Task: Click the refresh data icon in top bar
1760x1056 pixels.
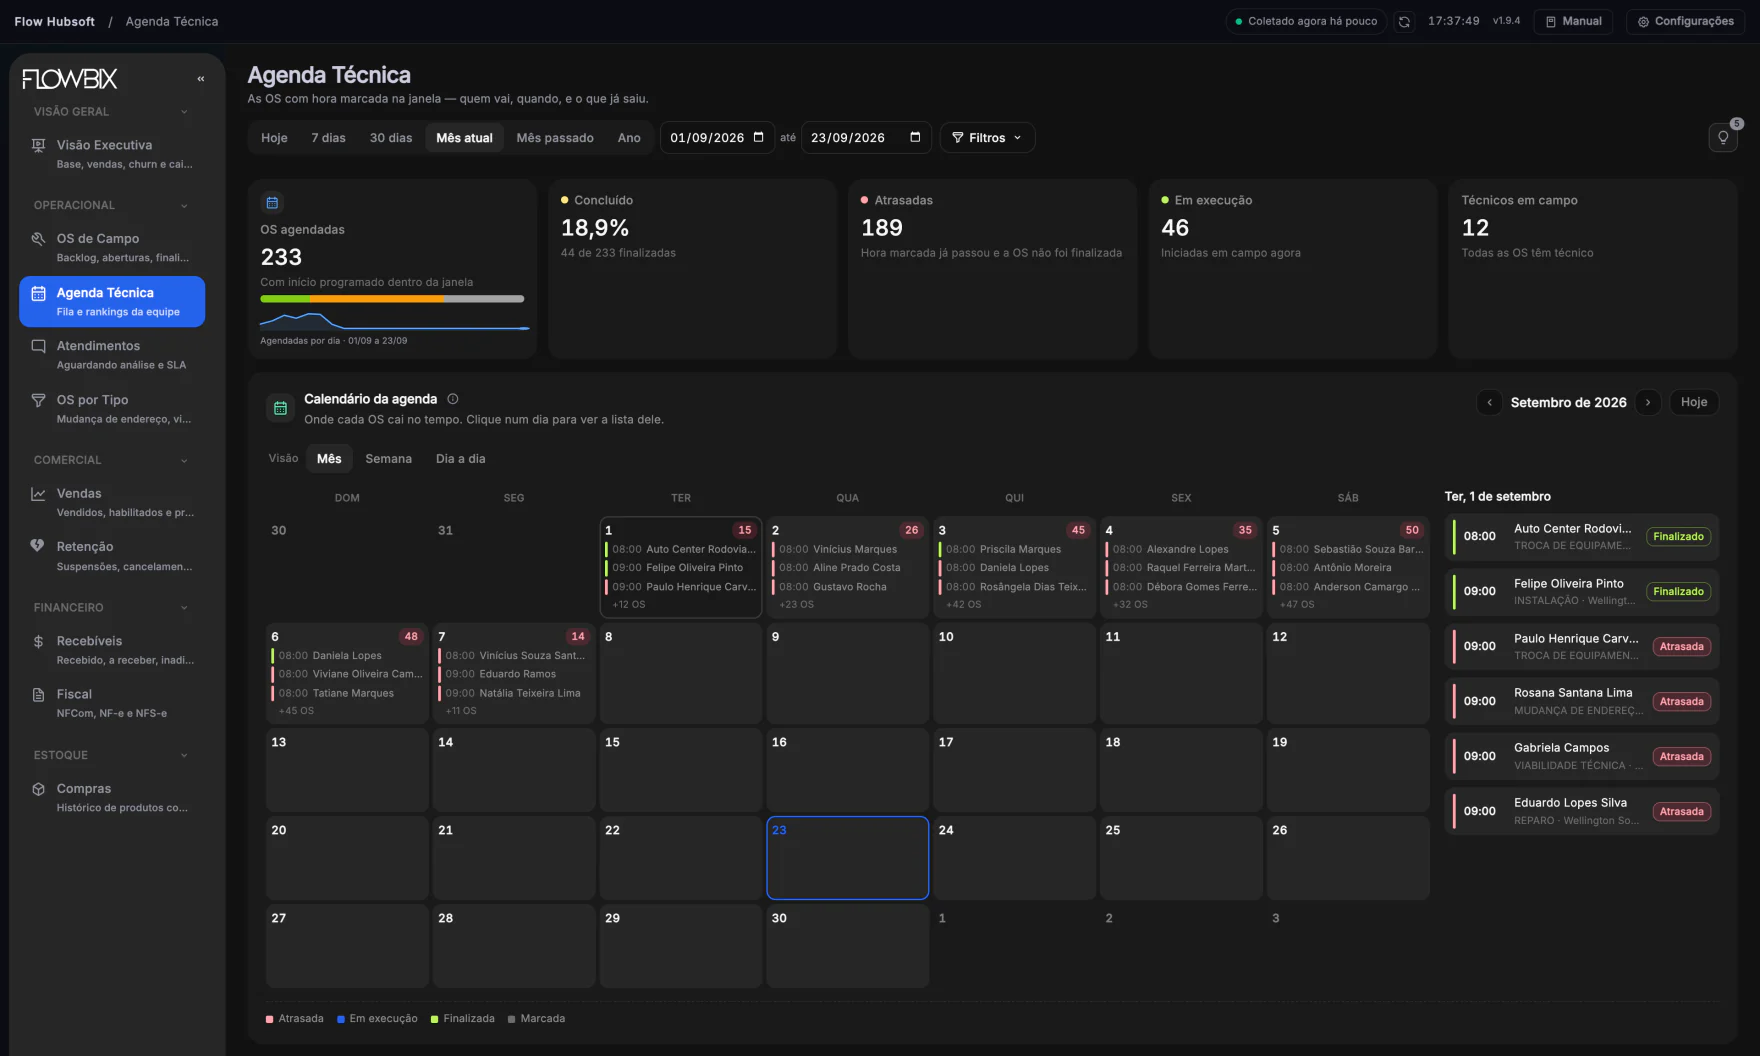Action: (1404, 21)
